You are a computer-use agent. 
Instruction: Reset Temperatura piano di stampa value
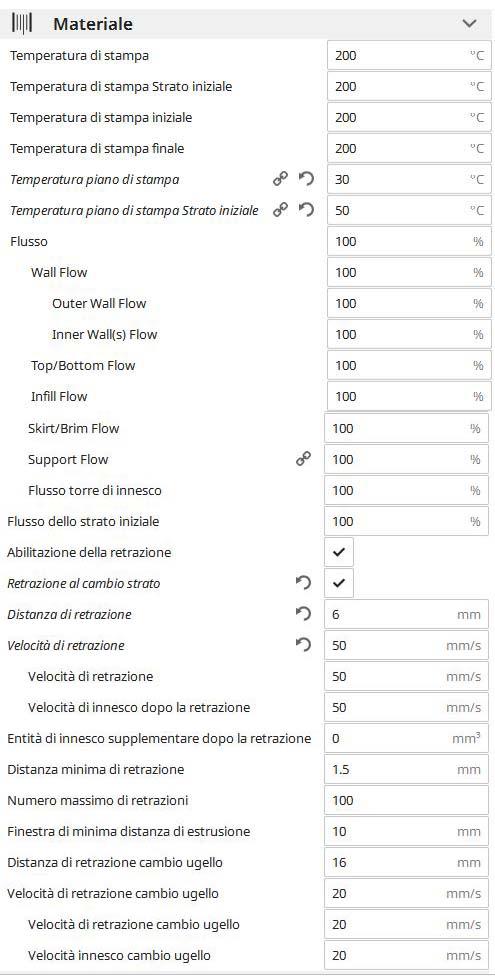(306, 179)
